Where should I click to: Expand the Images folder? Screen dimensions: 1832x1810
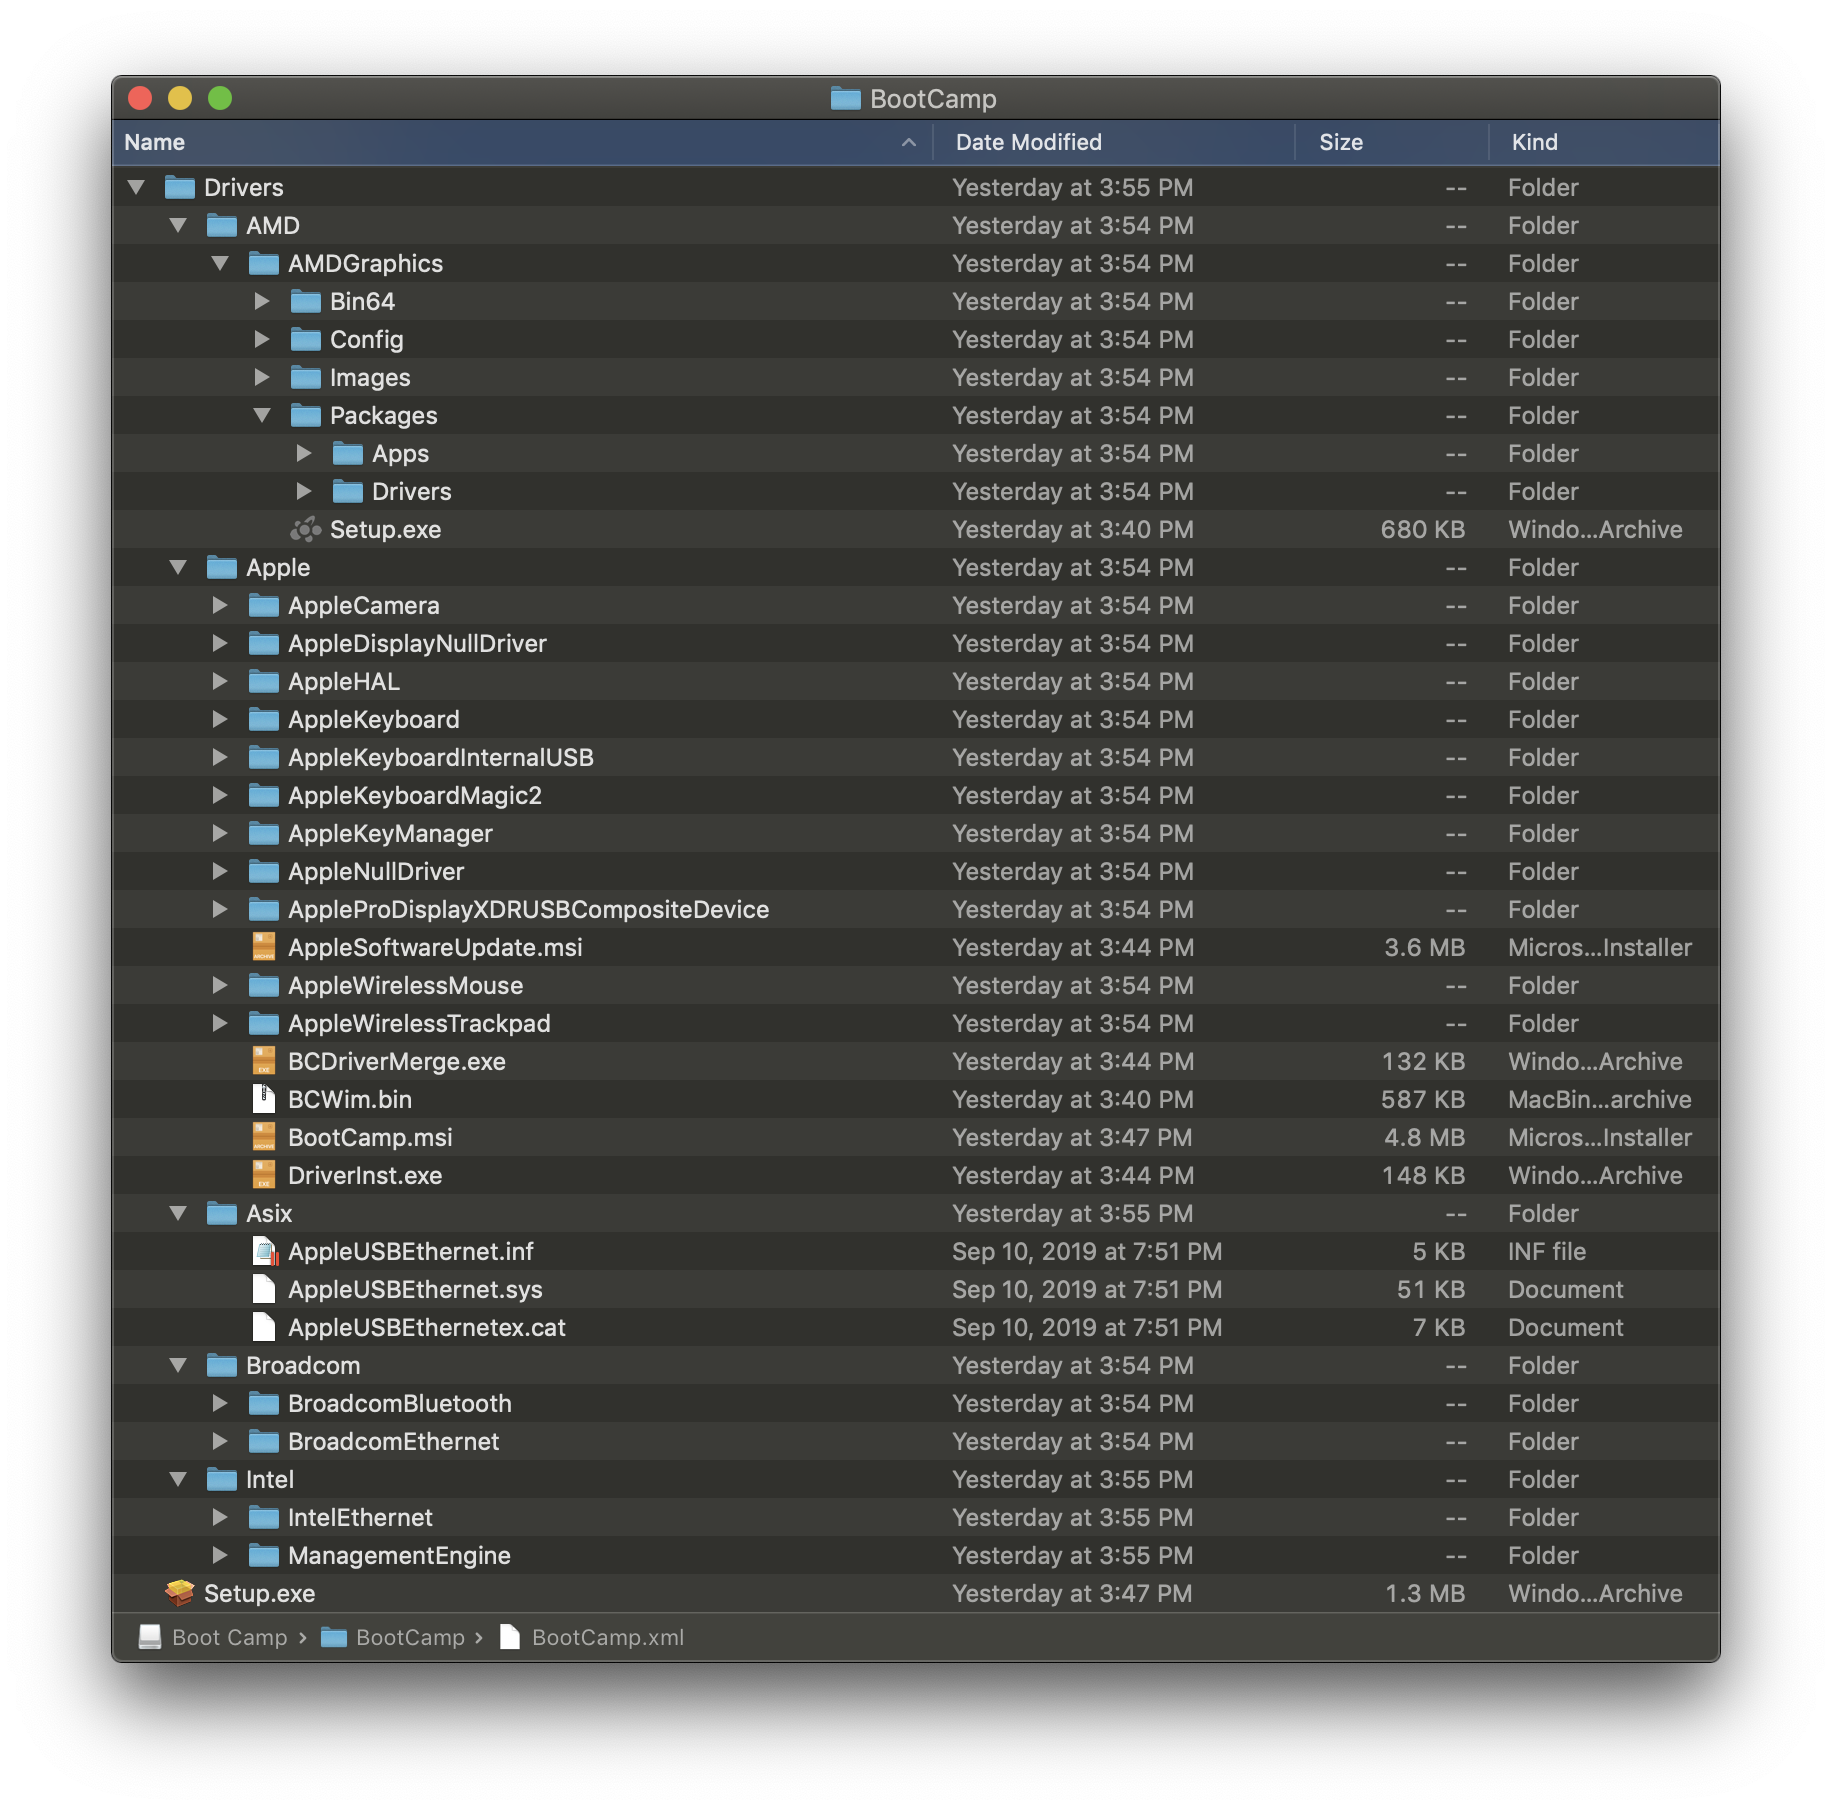pos(262,377)
